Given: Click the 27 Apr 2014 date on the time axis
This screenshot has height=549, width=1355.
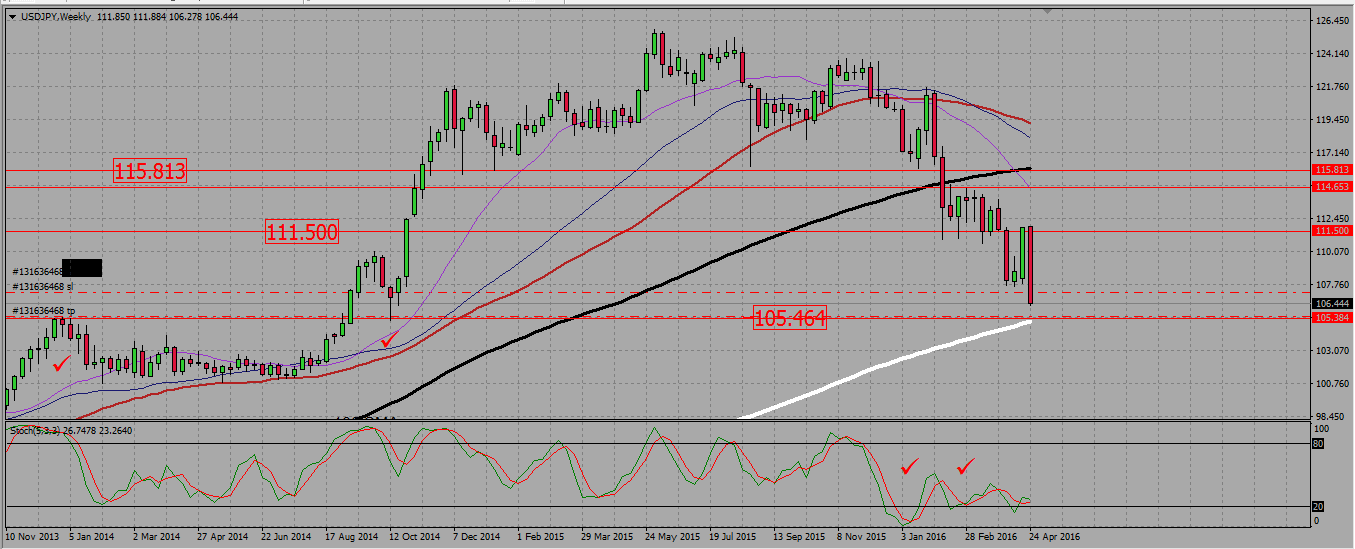Looking at the screenshot, I should tap(223, 537).
